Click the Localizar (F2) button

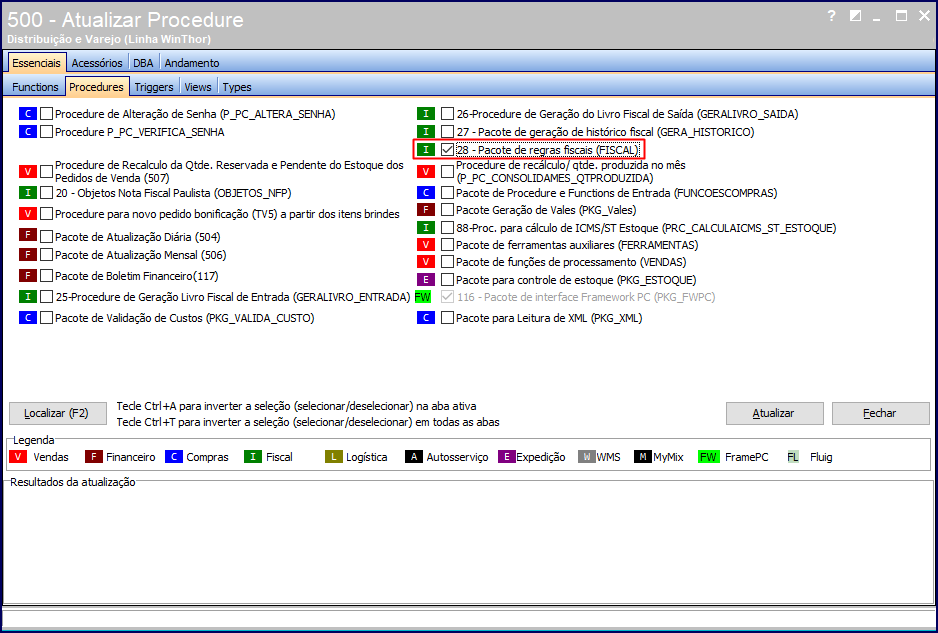point(57,413)
